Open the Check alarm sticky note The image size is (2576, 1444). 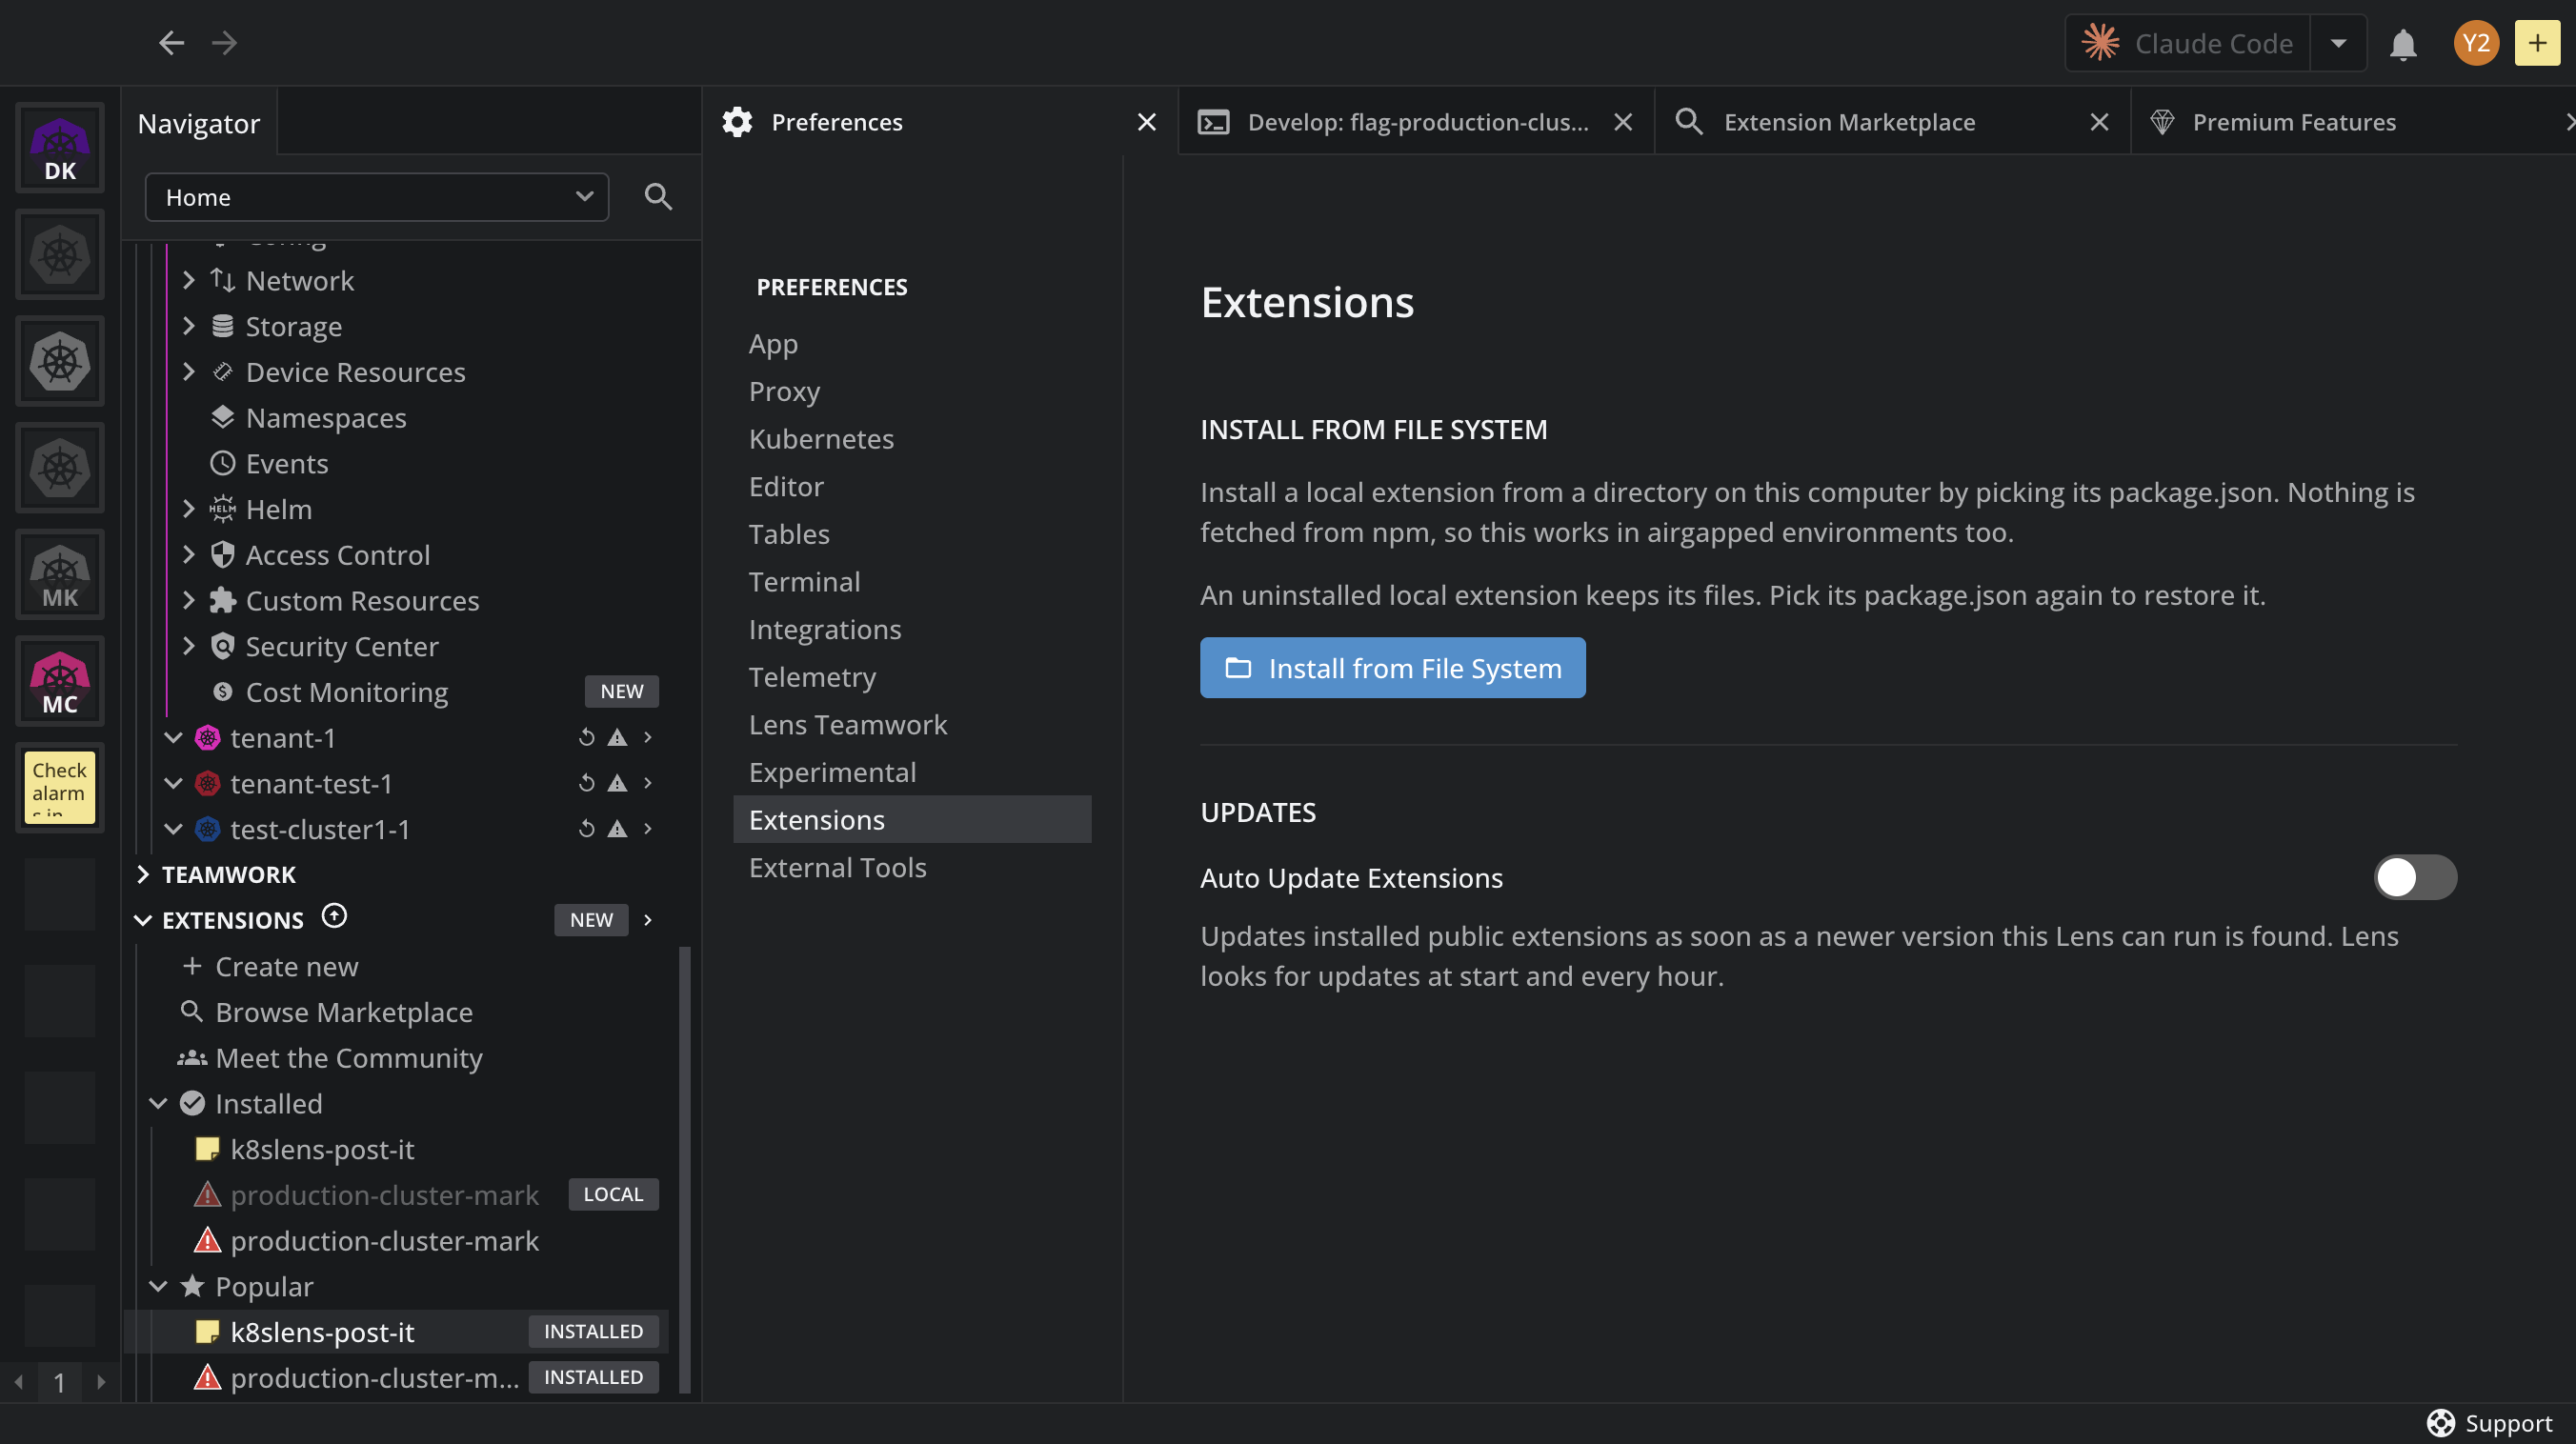[60, 788]
